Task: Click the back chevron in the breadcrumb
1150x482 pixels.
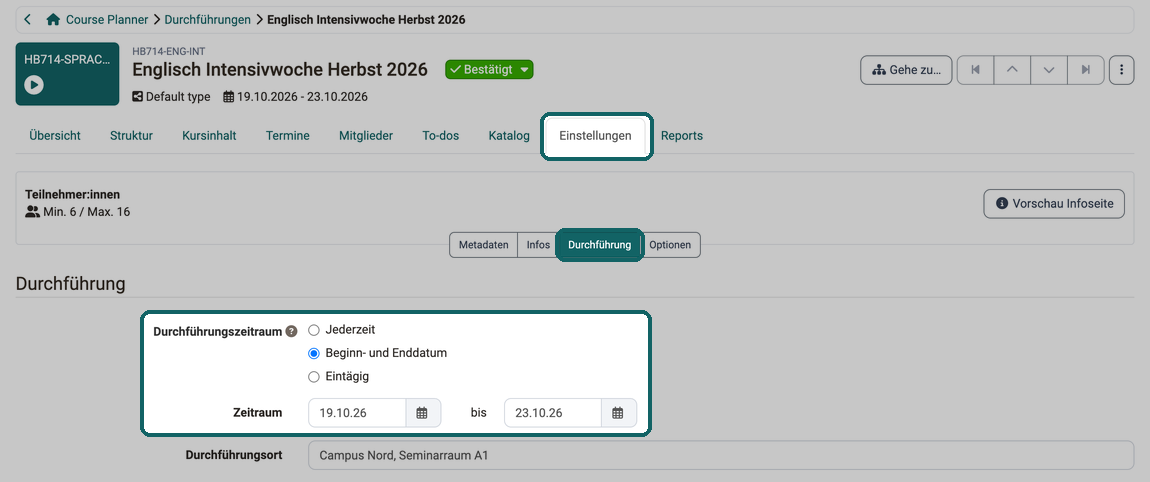Action: pos(28,20)
